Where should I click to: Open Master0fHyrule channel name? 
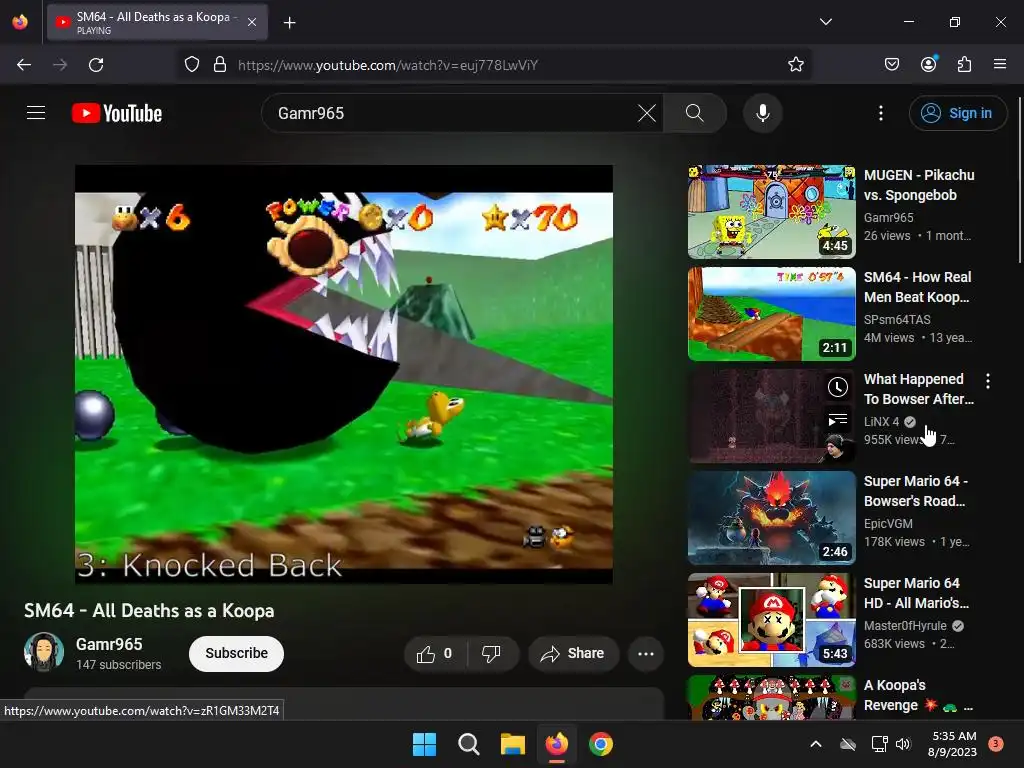click(904, 626)
